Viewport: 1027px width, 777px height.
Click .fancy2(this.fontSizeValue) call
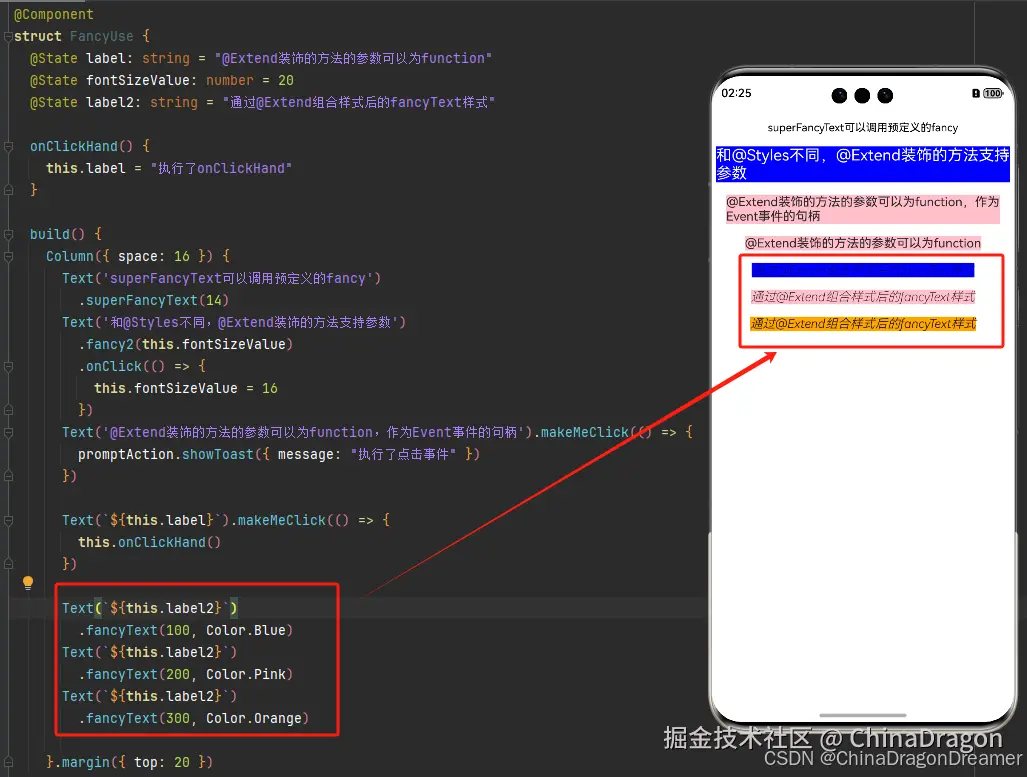185,345
